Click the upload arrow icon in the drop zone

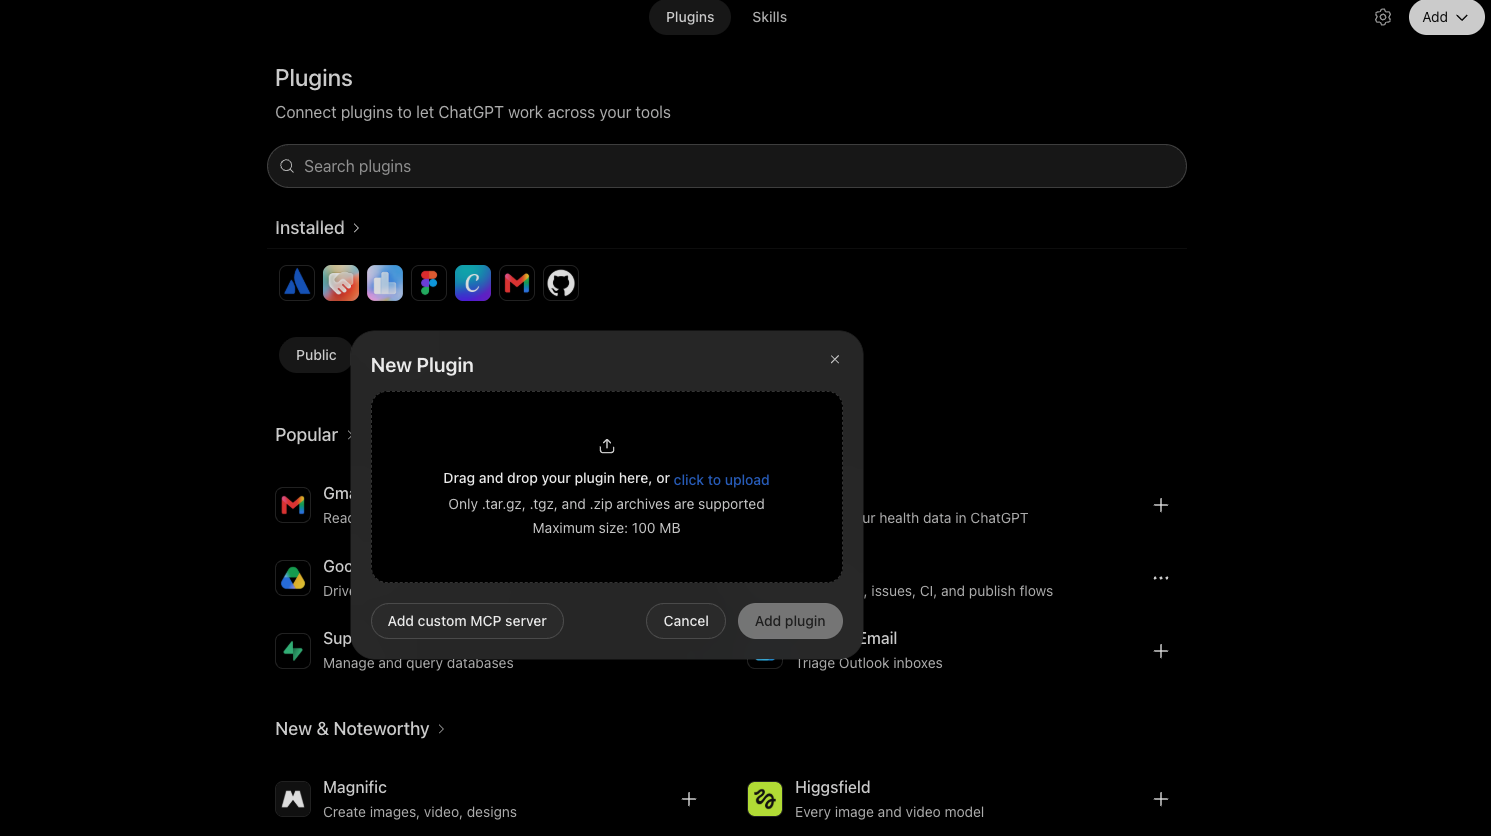pyautogui.click(x=607, y=446)
